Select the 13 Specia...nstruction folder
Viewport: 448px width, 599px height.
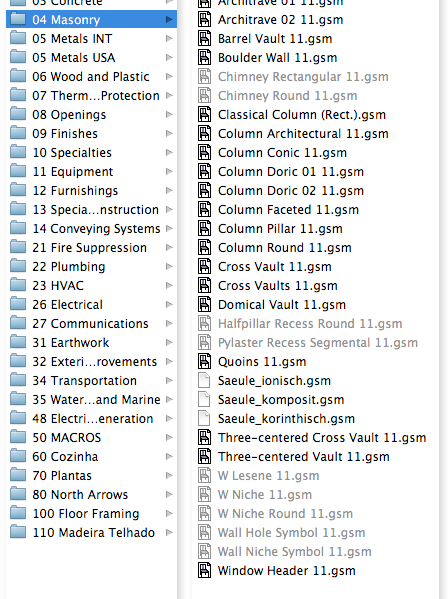tap(91, 210)
